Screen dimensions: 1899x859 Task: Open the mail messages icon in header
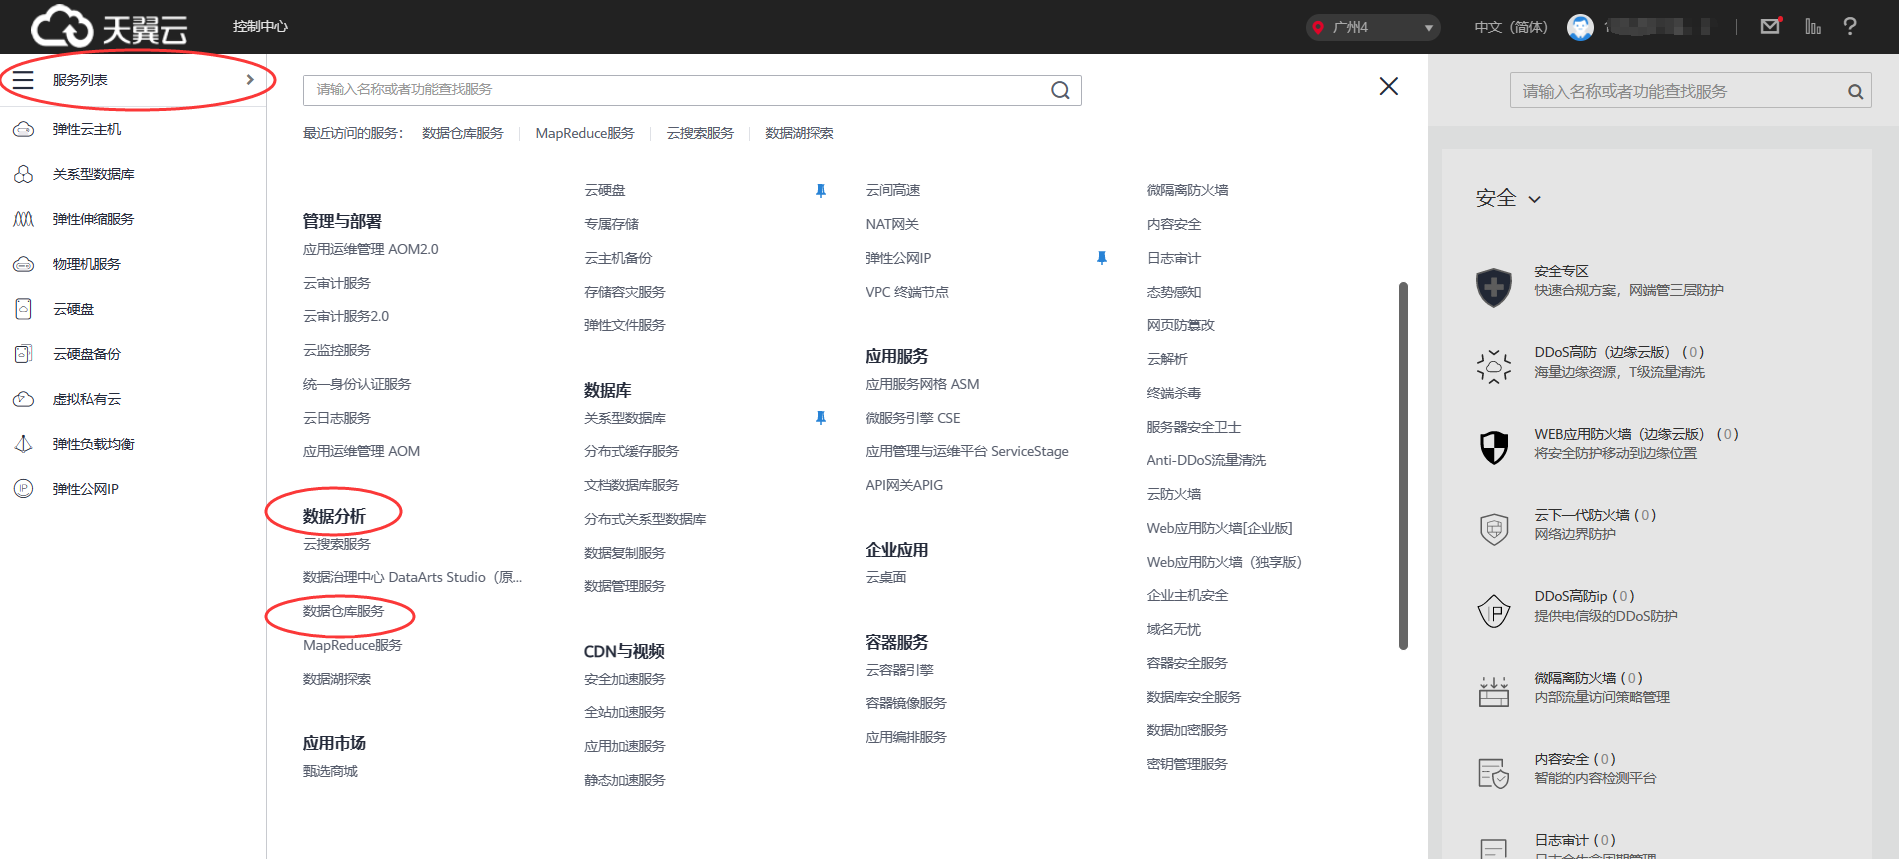point(1770,26)
